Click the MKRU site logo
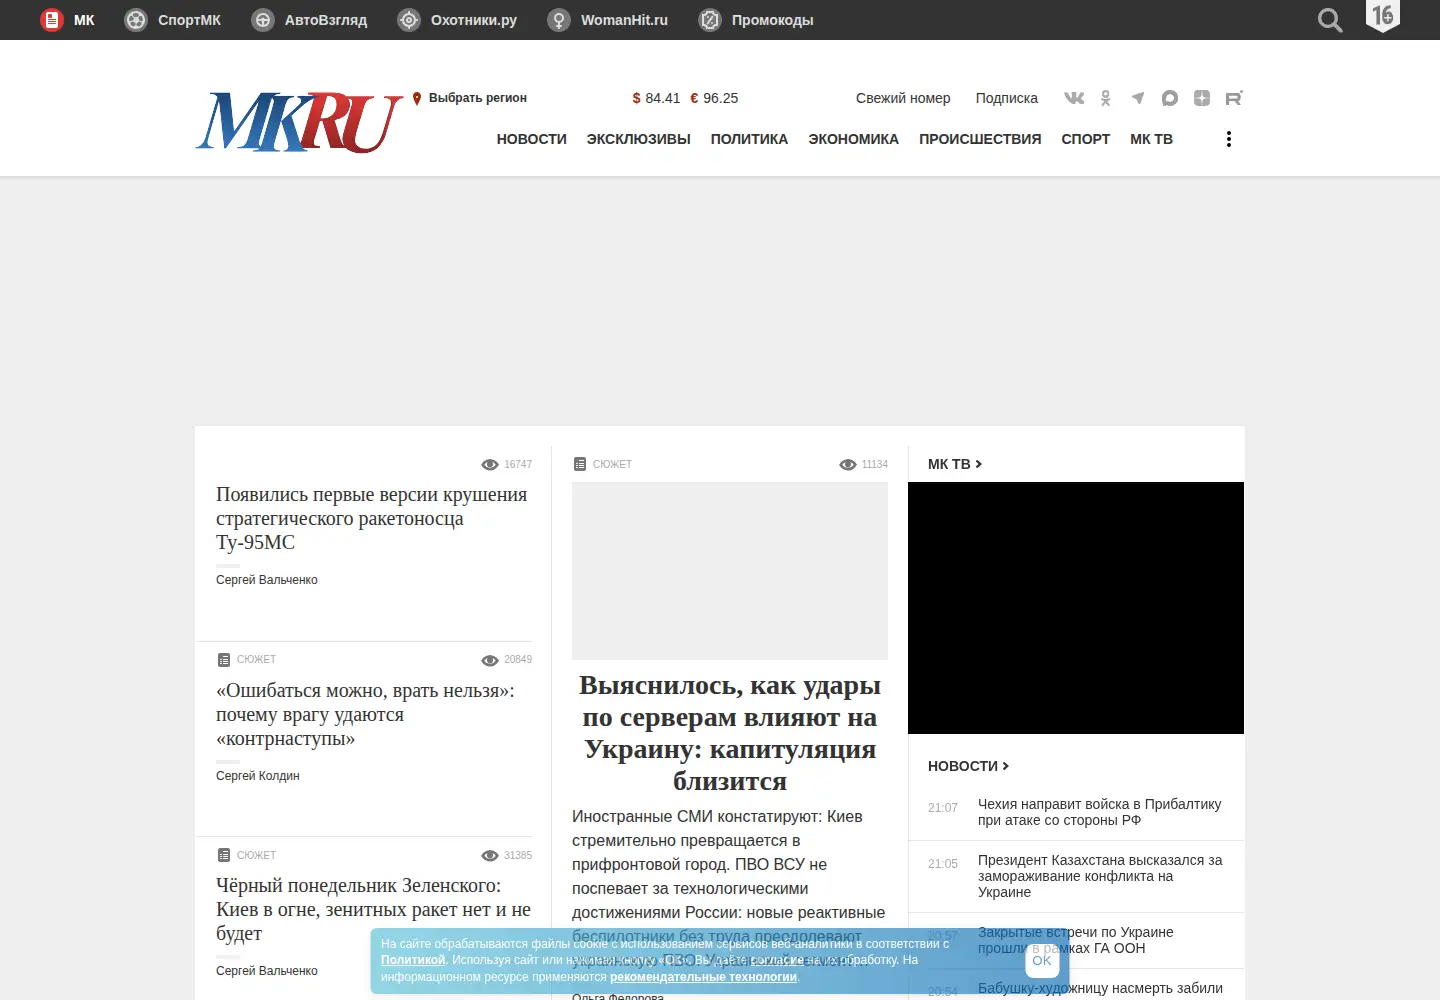1440x1000 pixels. pos(299,122)
